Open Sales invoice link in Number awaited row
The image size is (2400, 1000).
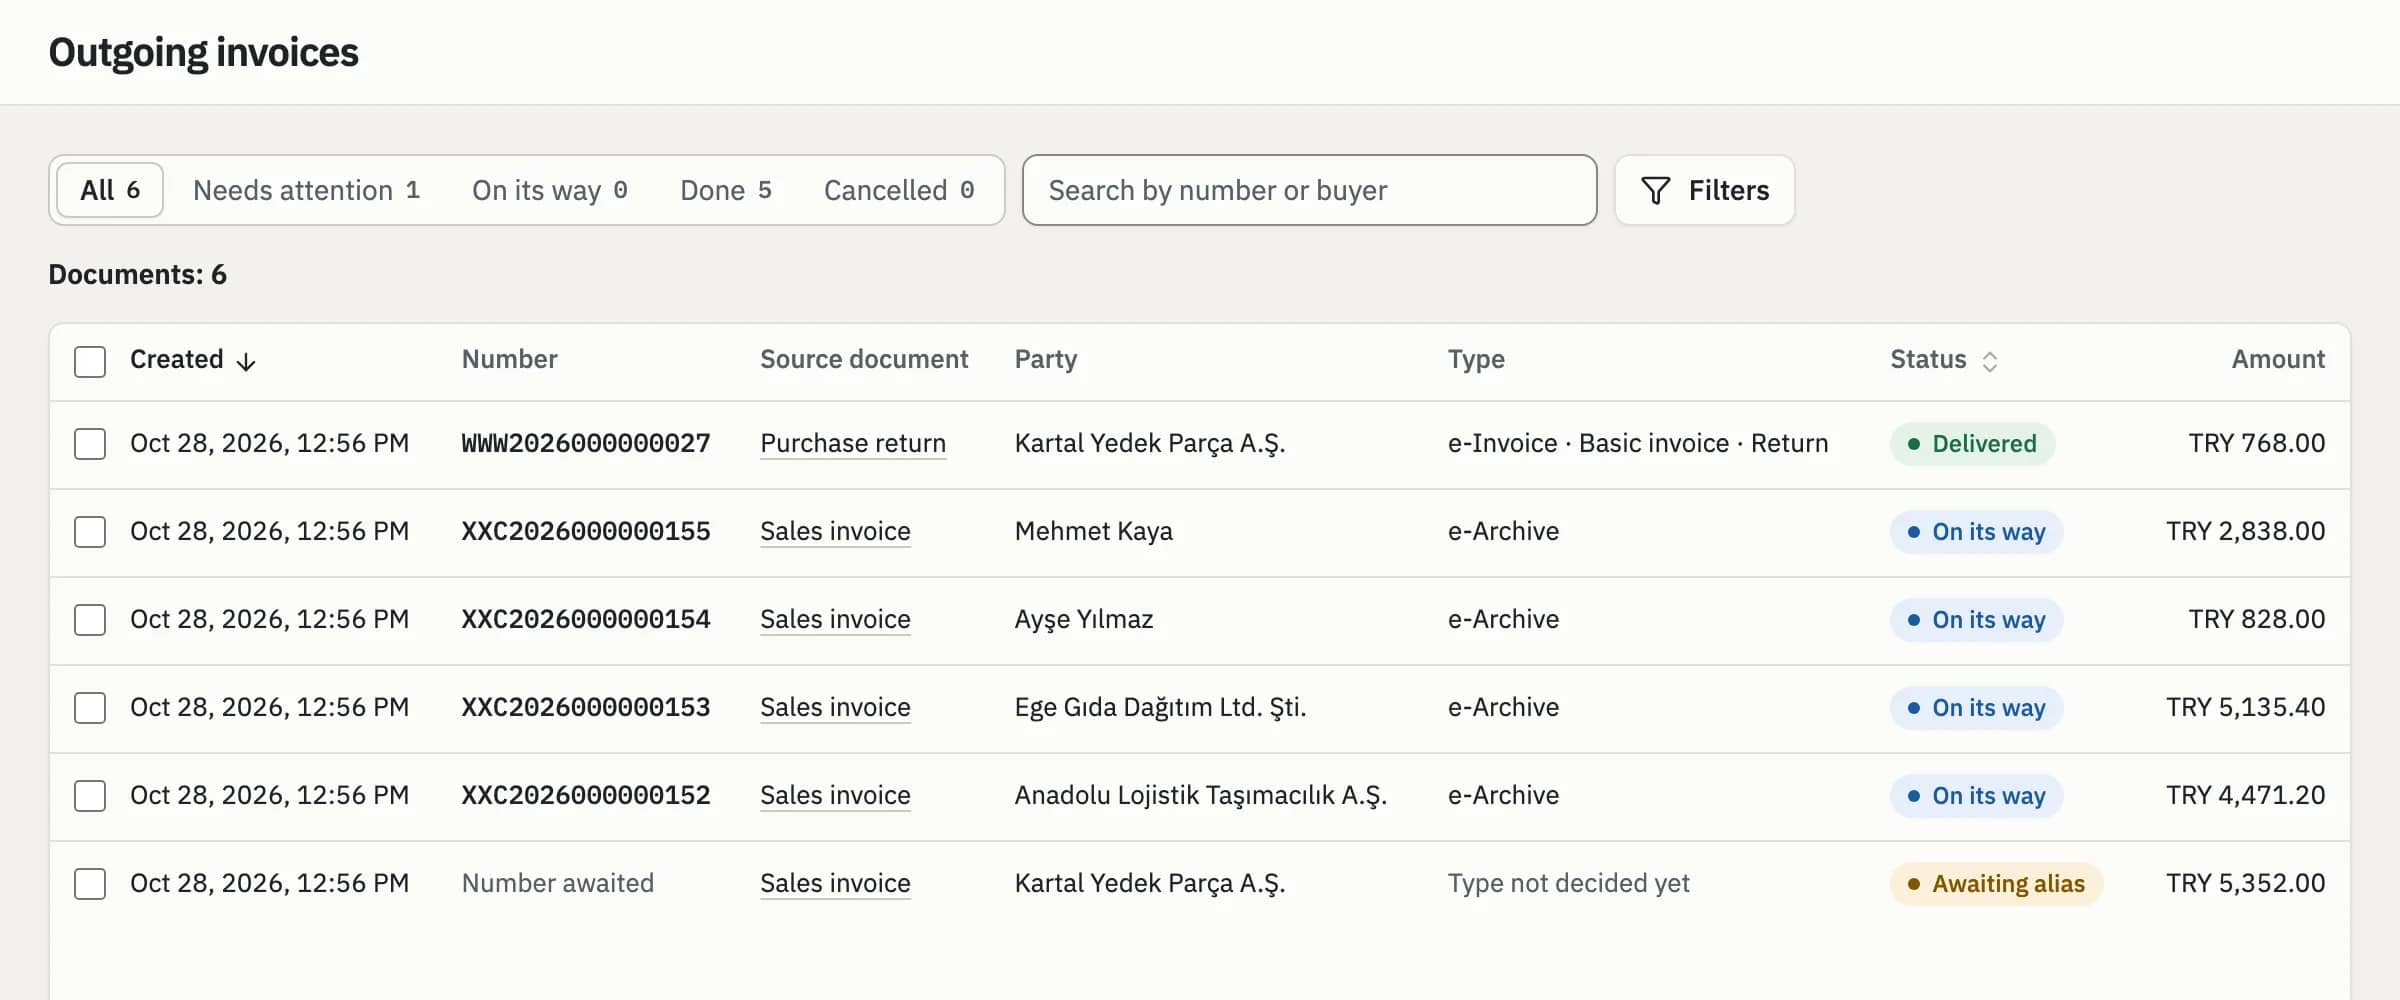[x=835, y=883]
